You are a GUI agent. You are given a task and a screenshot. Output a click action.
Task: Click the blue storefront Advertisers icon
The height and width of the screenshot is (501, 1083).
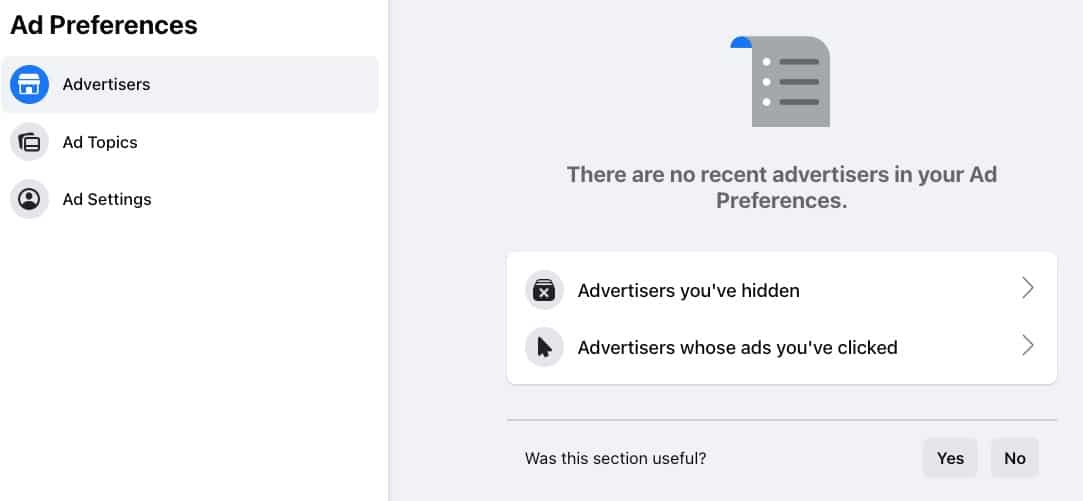pos(29,84)
